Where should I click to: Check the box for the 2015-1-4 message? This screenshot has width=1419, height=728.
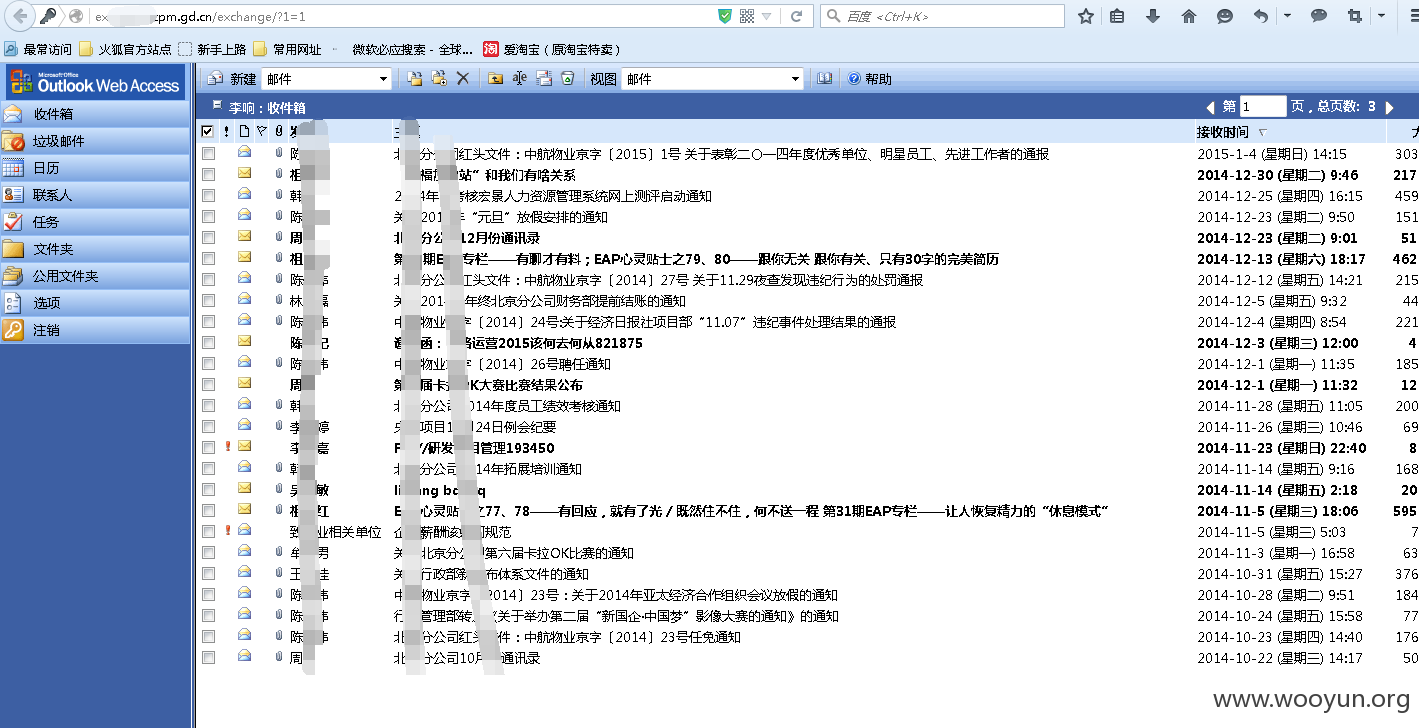click(x=208, y=154)
